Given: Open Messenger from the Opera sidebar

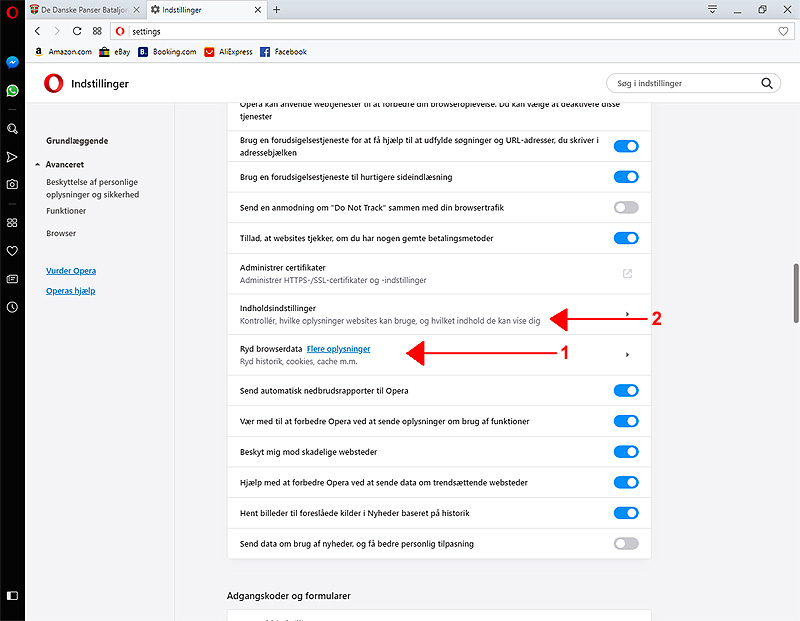Looking at the screenshot, I should 12,62.
